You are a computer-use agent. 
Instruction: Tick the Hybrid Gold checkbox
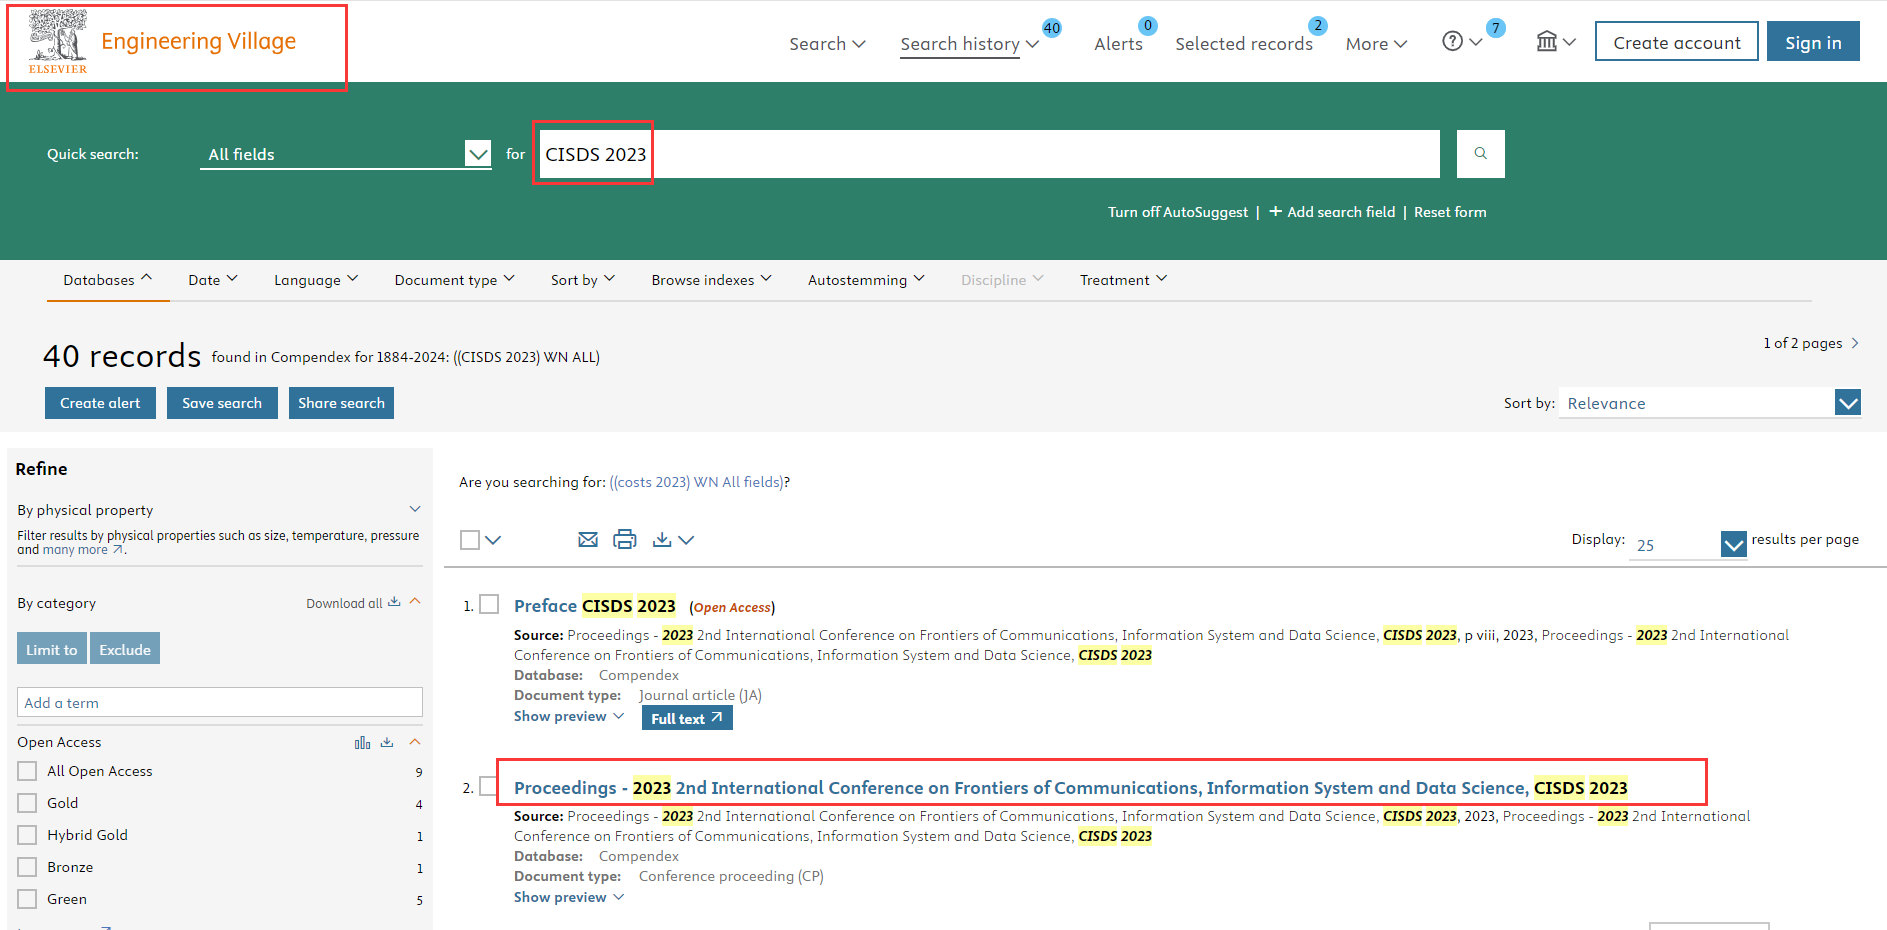(x=27, y=835)
